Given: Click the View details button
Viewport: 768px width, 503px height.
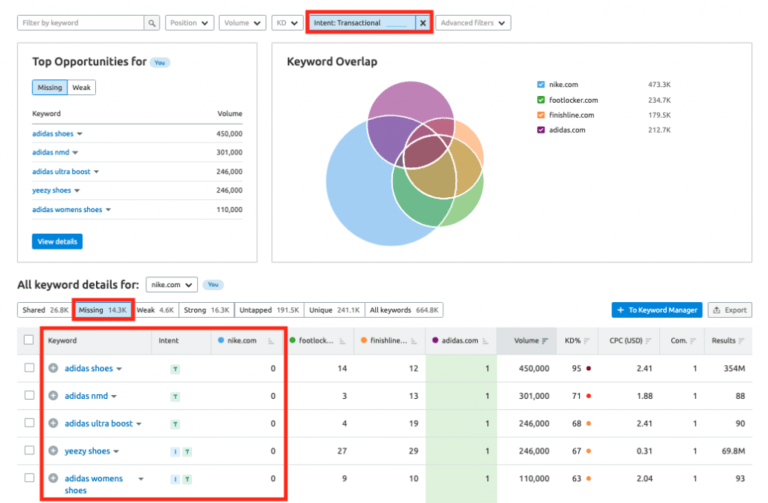Looking at the screenshot, I should 57,241.
